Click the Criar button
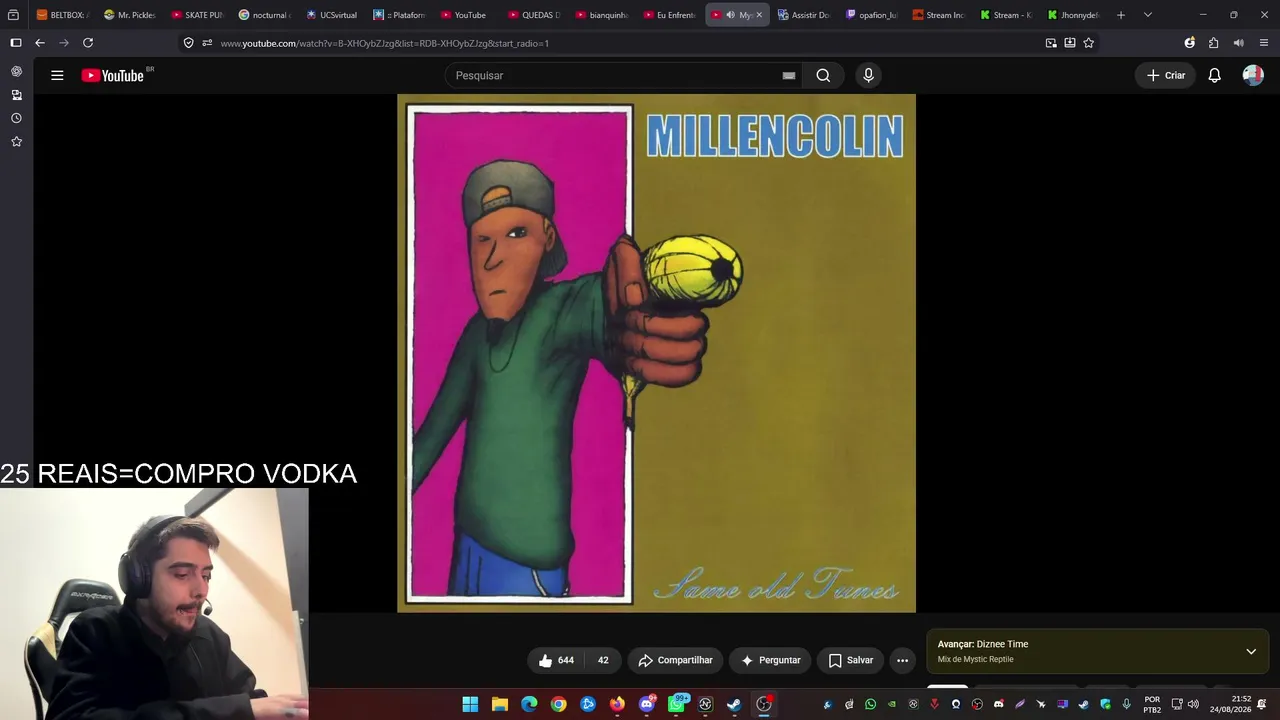The width and height of the screenshot is (1280, 720). click(x=1165, y=75)
